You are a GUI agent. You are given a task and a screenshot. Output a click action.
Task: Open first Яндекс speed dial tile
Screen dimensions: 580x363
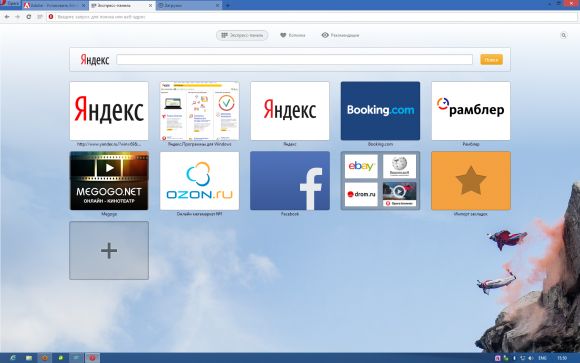pos(109,111)
